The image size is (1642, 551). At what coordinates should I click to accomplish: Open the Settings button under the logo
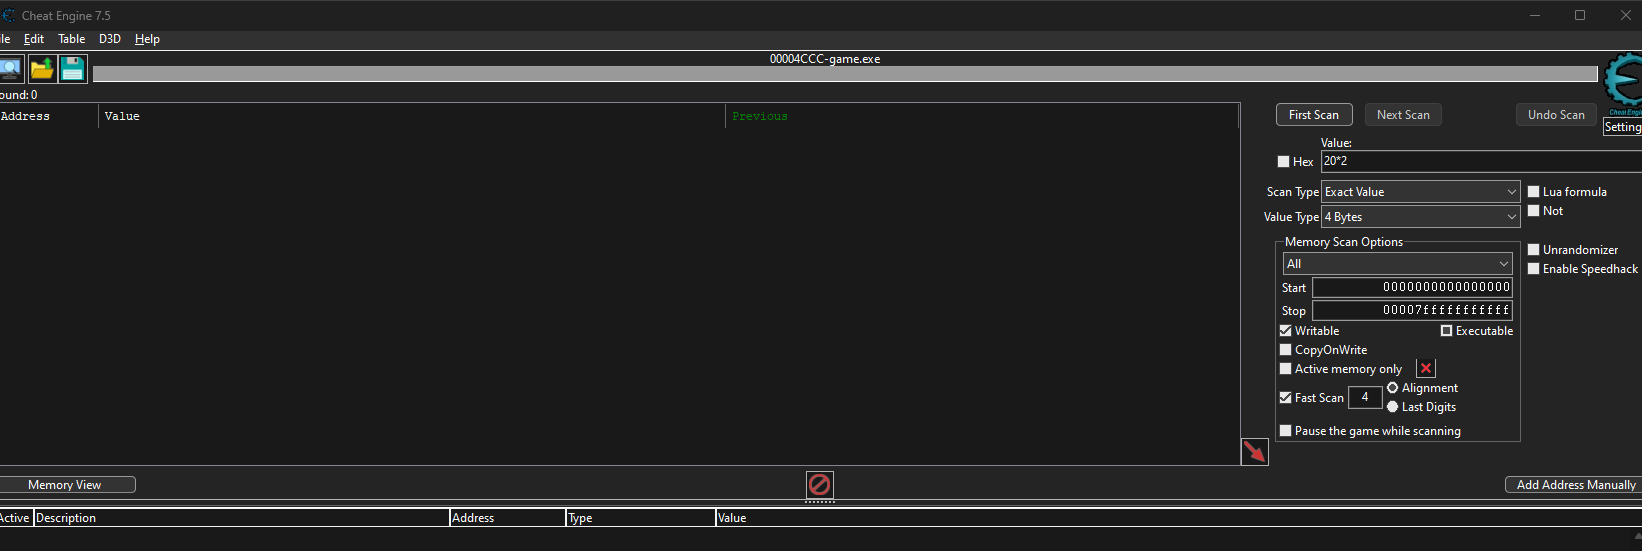pyautogui.click(x=1622, y=127)
